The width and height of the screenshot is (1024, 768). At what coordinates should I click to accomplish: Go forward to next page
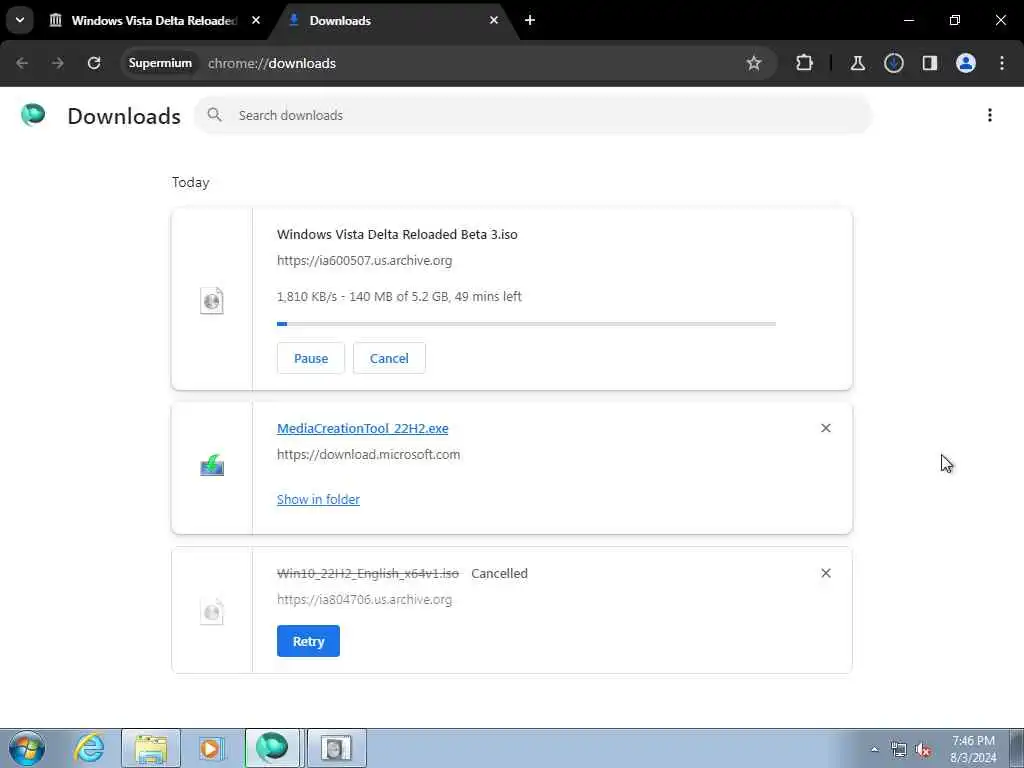[57, 63]
